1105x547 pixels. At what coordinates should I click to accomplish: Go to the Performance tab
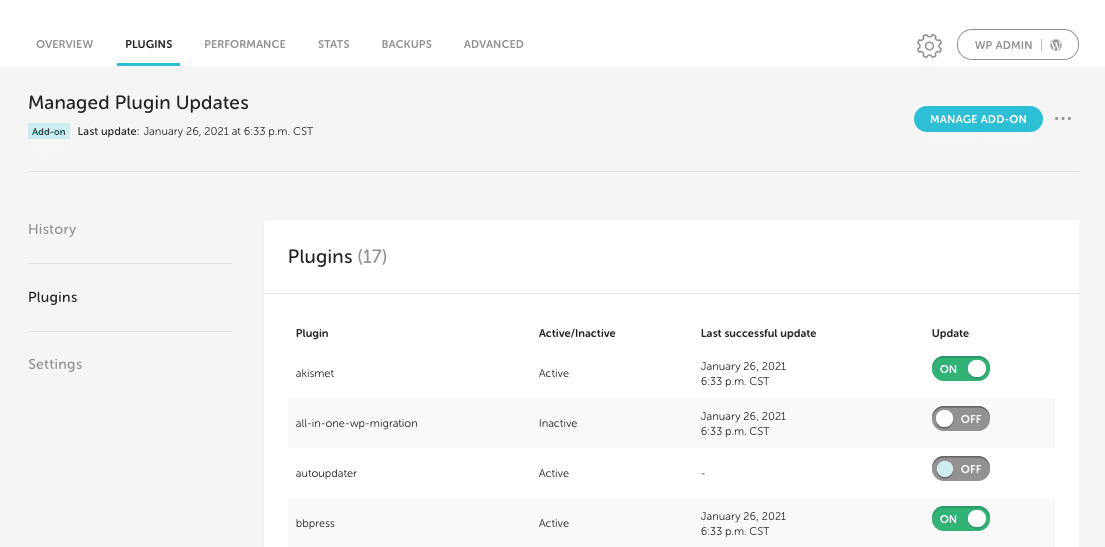pyautogui.click(x=244, y=44)
